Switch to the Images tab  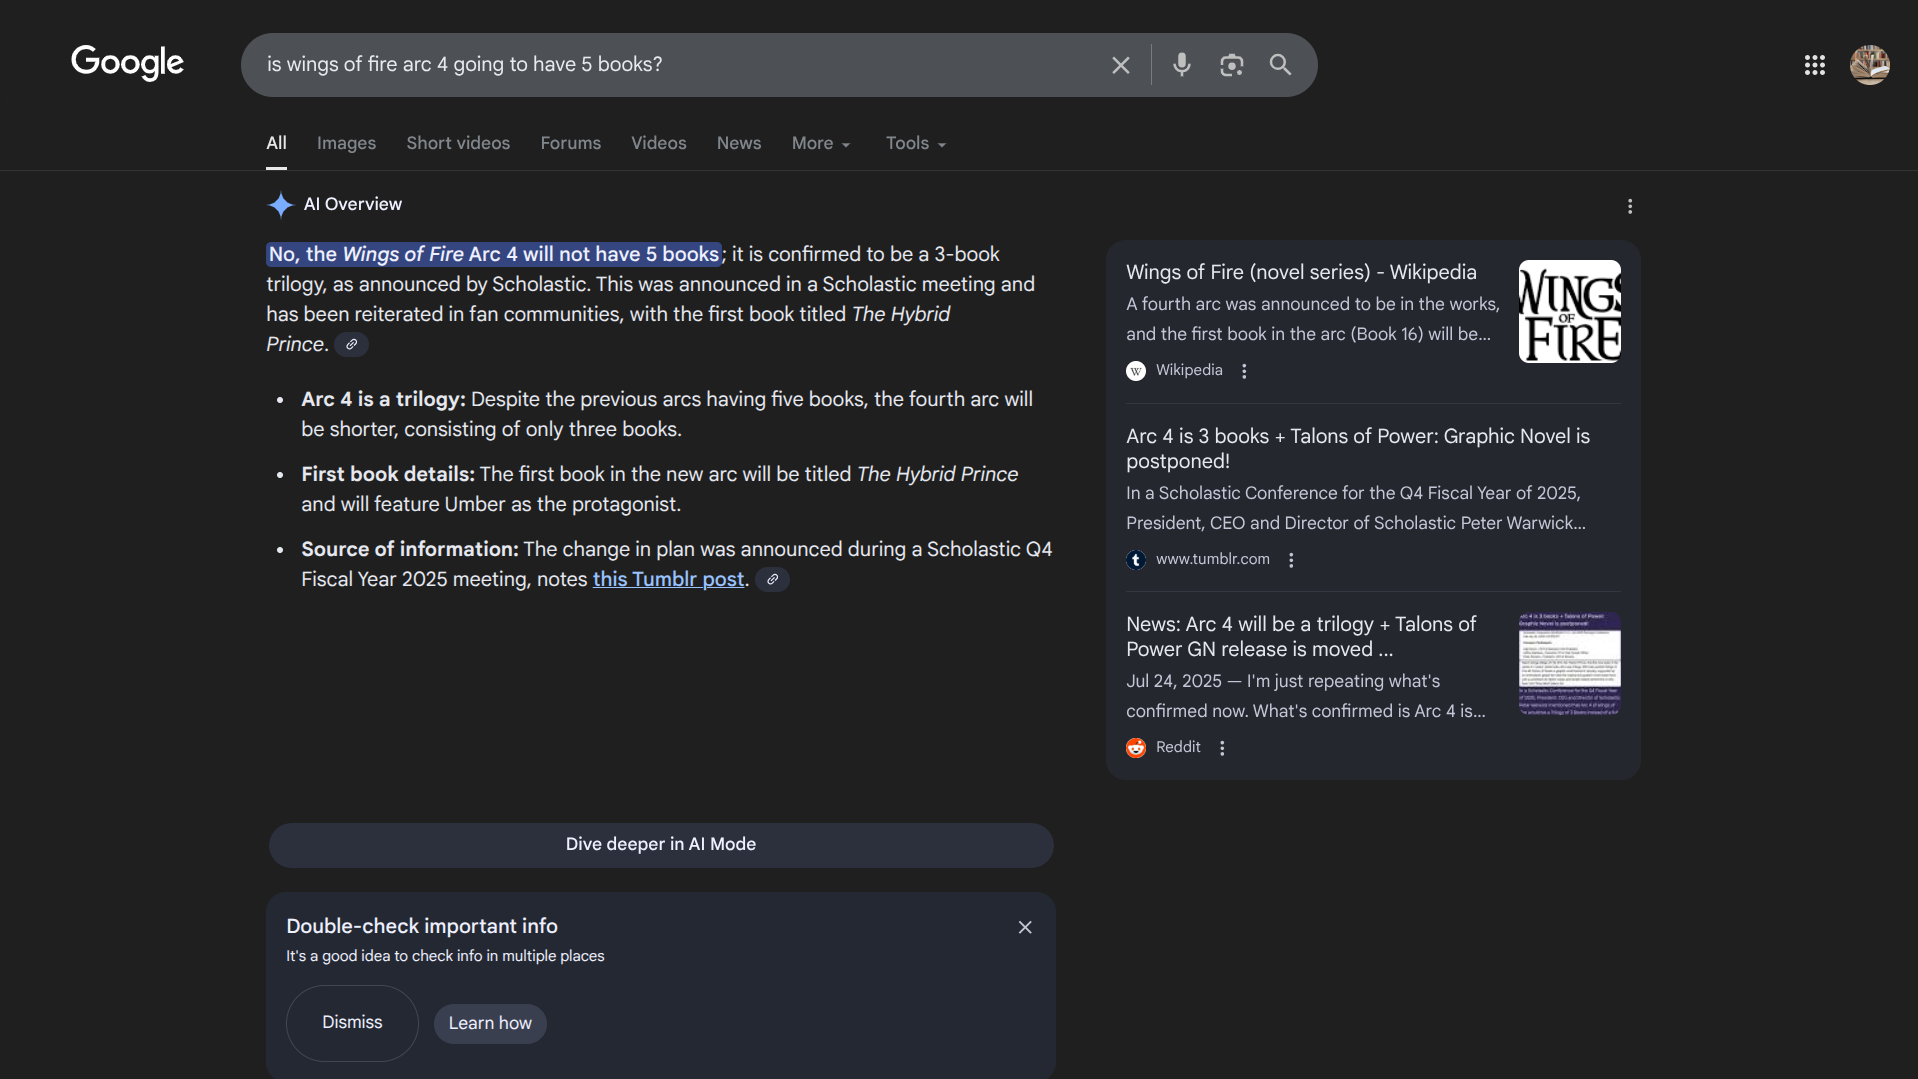point(346,143)
